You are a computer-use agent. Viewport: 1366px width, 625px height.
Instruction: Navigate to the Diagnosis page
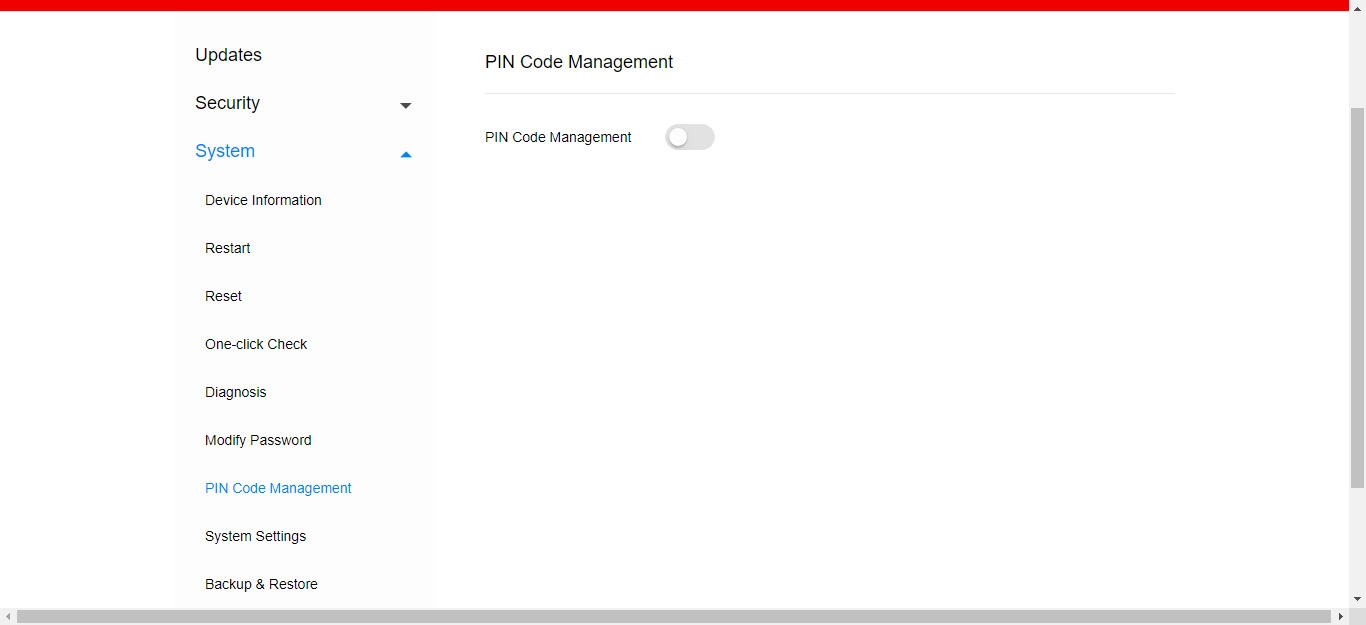235,392
